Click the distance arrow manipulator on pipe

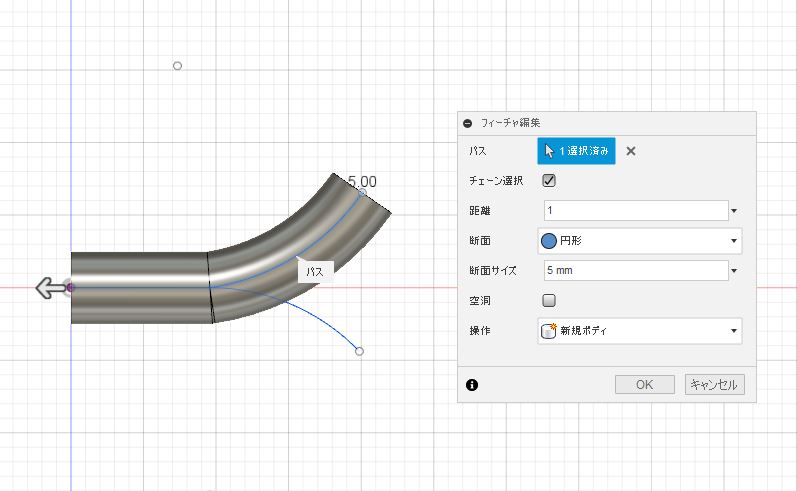pos(51,288)
